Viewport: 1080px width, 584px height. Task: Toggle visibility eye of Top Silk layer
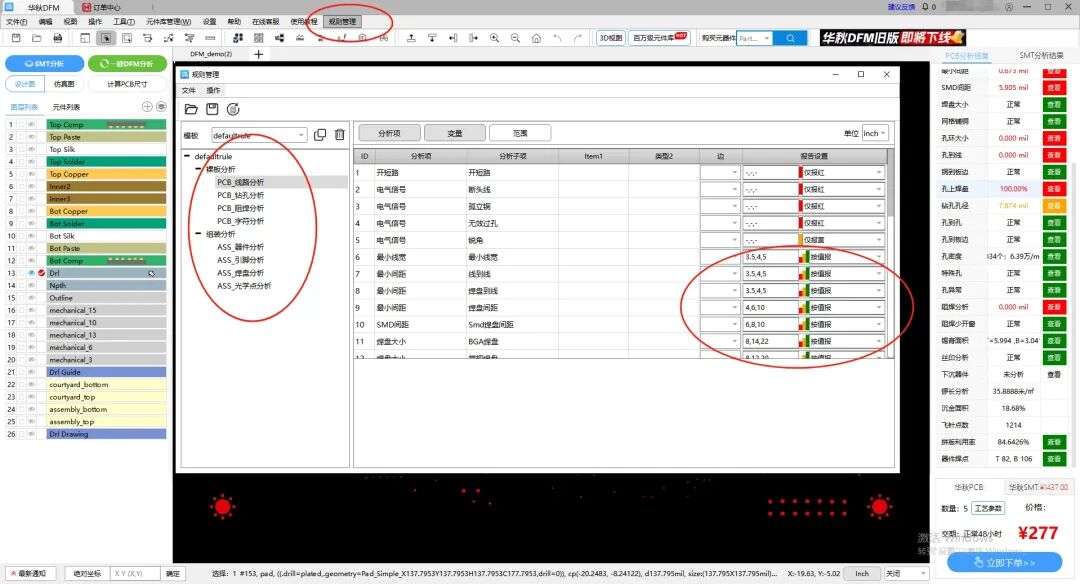click(31, 149)
